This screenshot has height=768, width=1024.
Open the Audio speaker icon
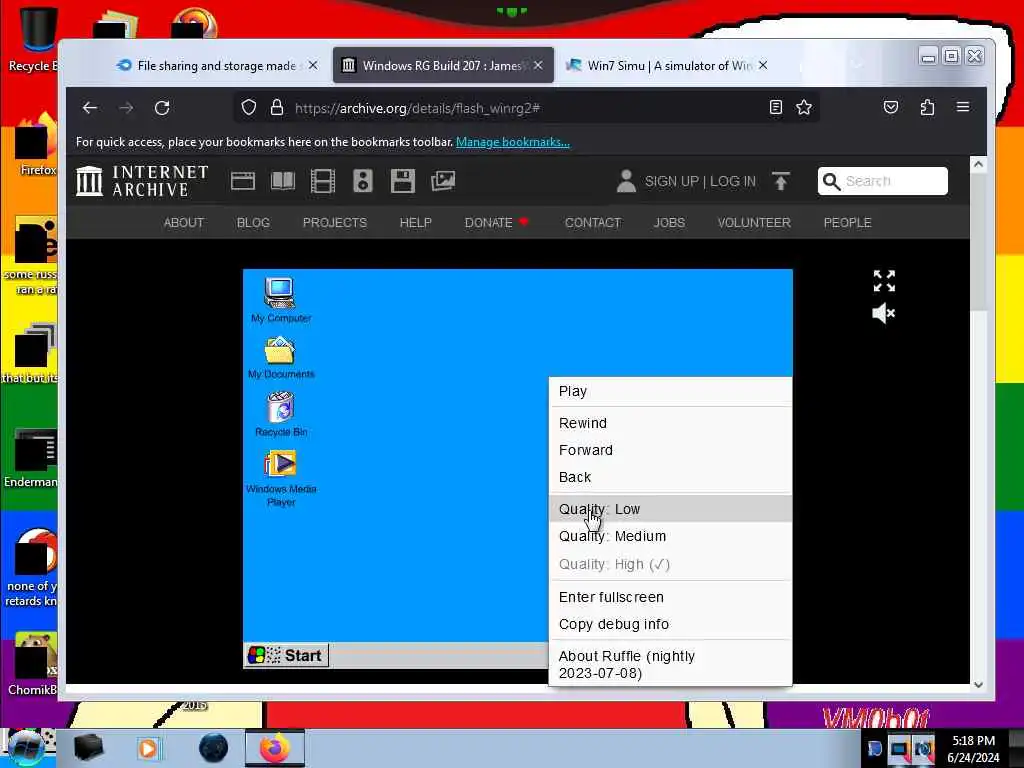click(x=363, y=181)
